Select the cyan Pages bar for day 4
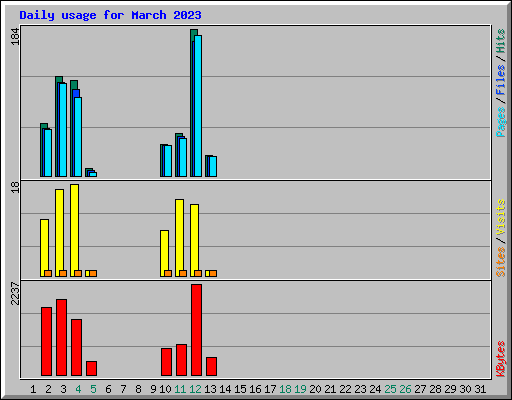The width and height of the screenshot is (512, 400). [x=78, y=137]
